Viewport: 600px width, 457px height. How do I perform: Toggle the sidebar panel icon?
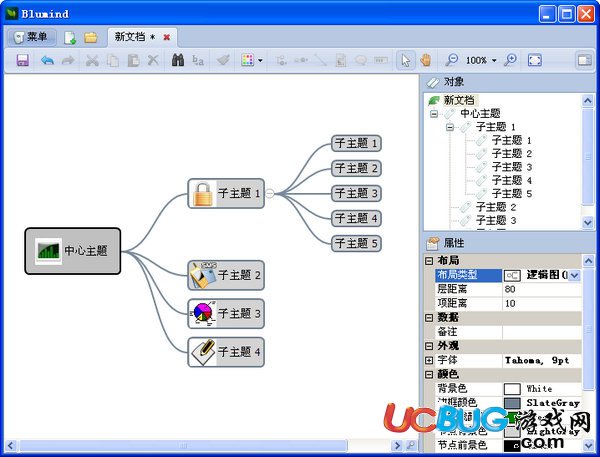[x=584, y=60]
